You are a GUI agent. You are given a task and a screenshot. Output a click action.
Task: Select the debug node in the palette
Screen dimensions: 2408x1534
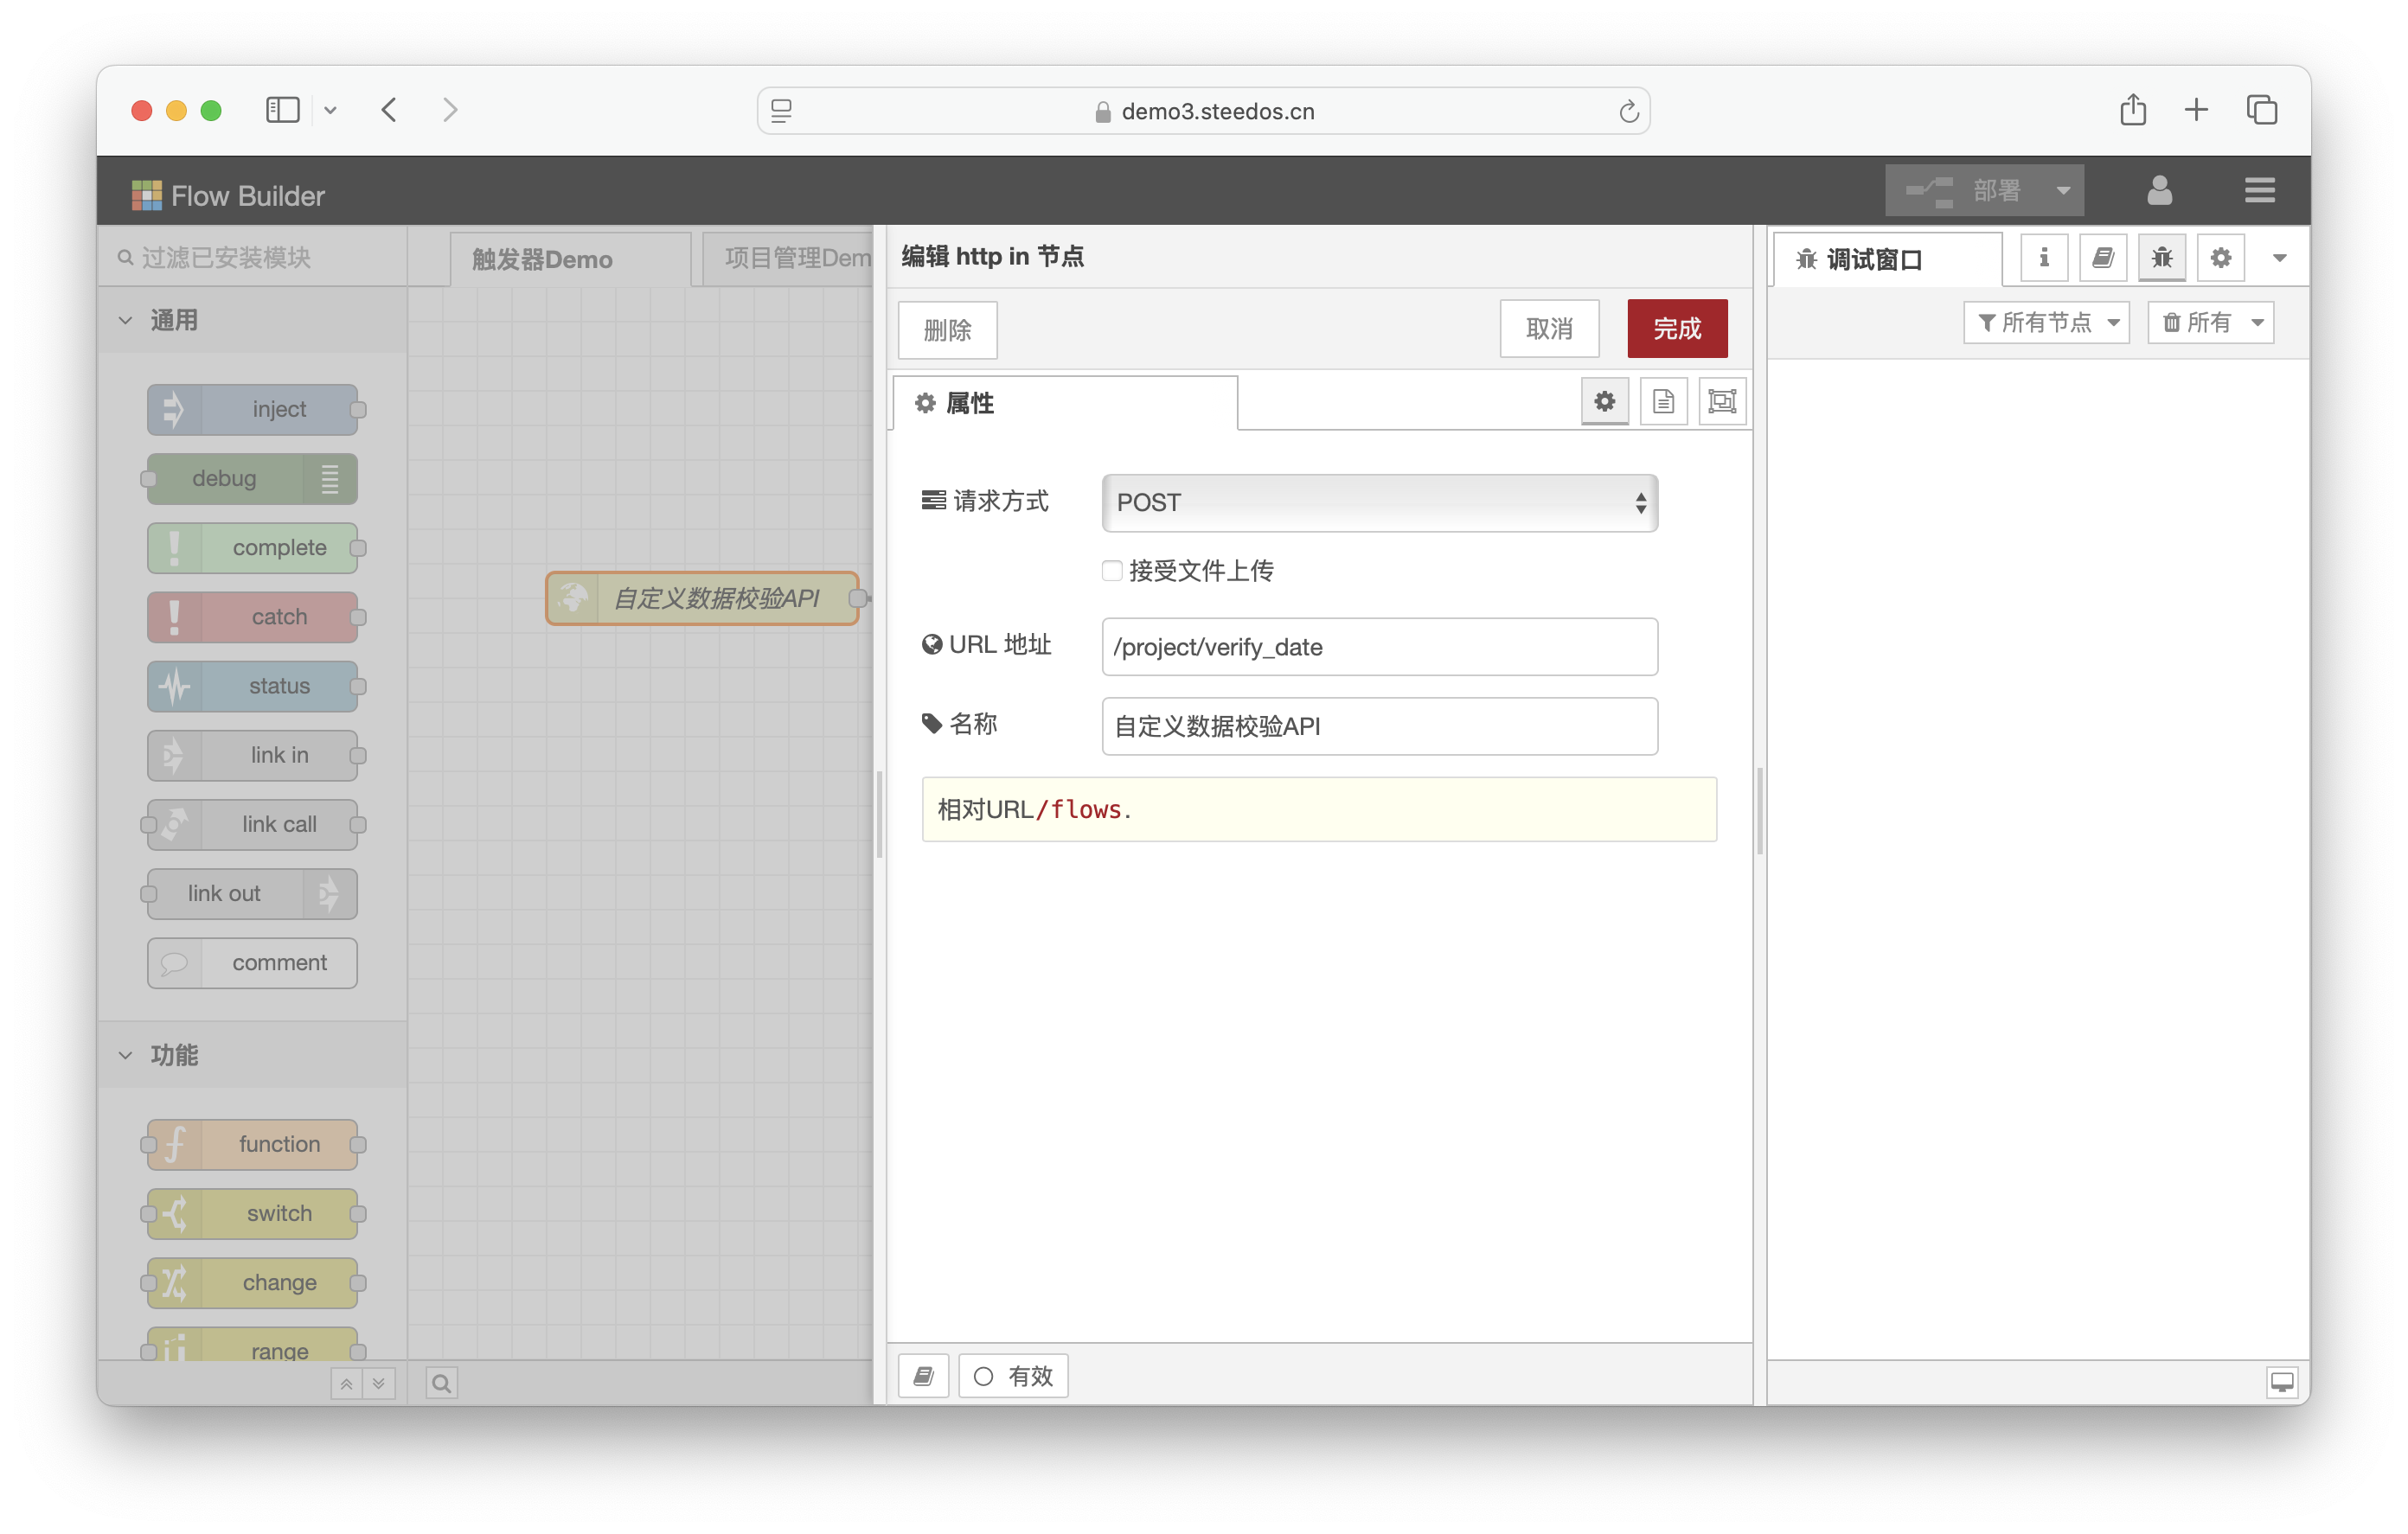tap(253, 479)
